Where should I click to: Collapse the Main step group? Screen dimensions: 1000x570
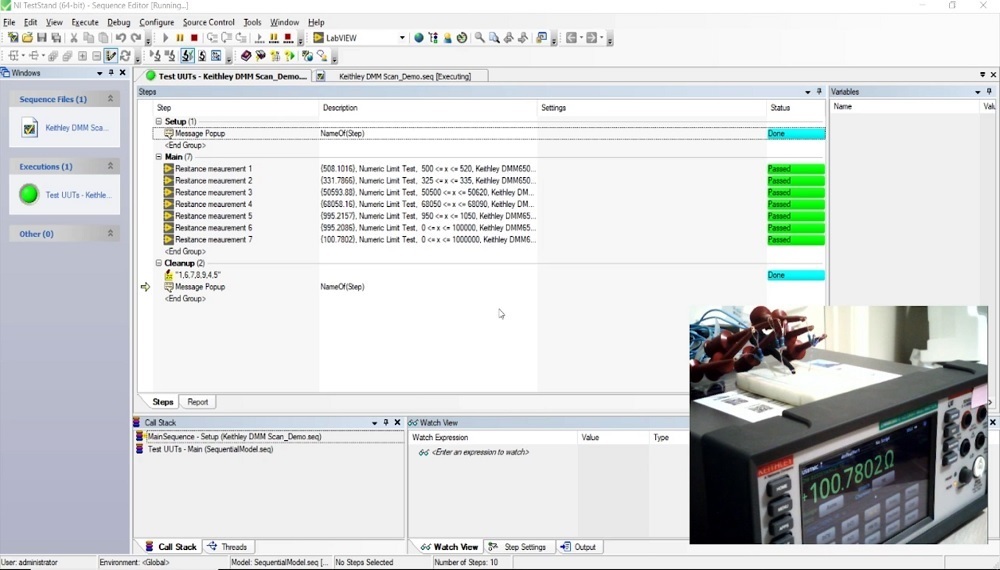click(x=159, y=156)
